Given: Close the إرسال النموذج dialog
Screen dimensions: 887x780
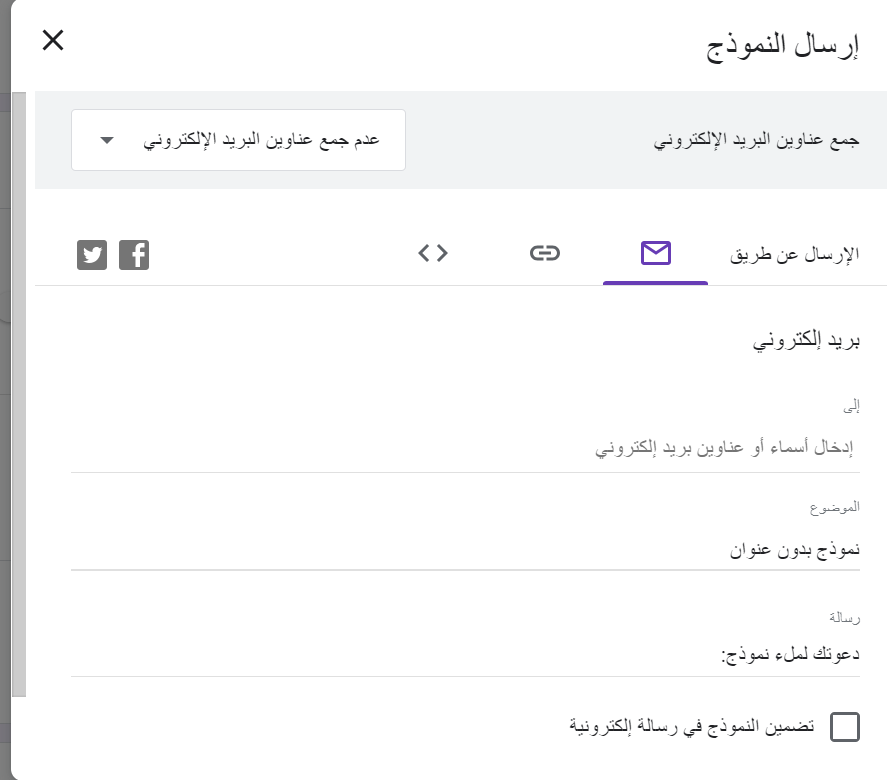Looking at the screenshot, I should pos(53,41).
